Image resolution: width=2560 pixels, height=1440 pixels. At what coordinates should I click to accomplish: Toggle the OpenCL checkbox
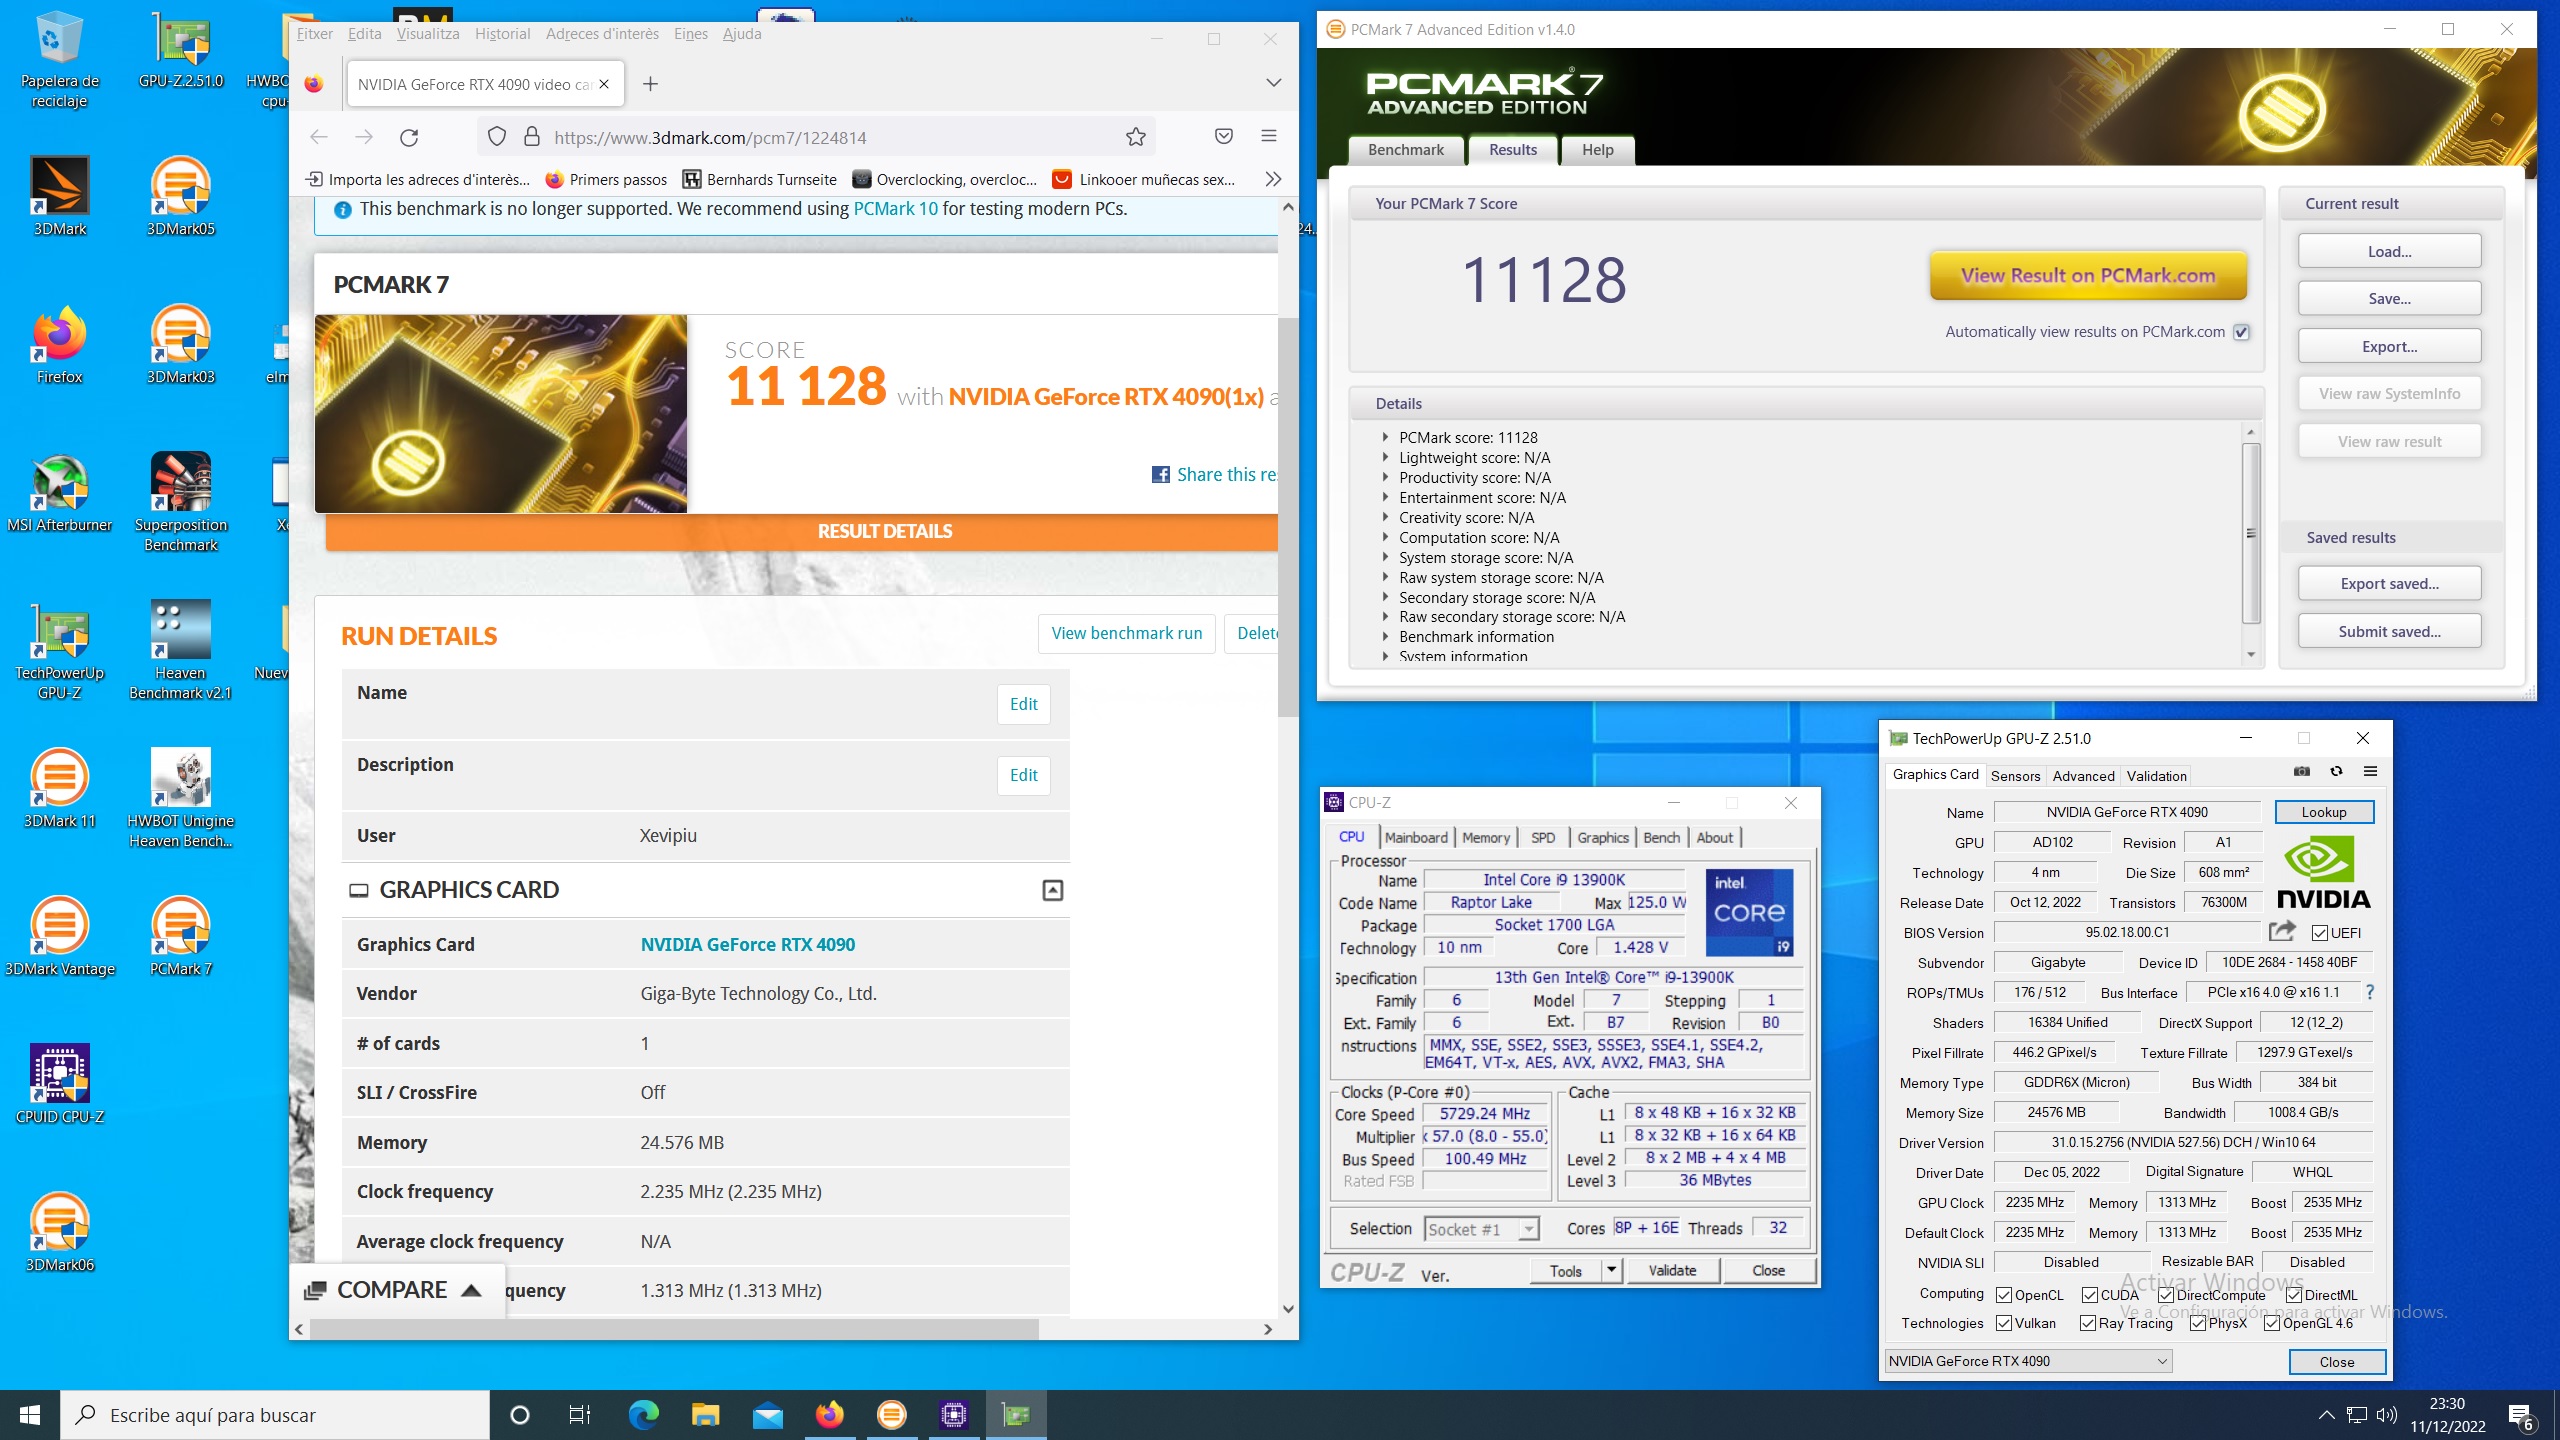[x=2004, y=1294]
